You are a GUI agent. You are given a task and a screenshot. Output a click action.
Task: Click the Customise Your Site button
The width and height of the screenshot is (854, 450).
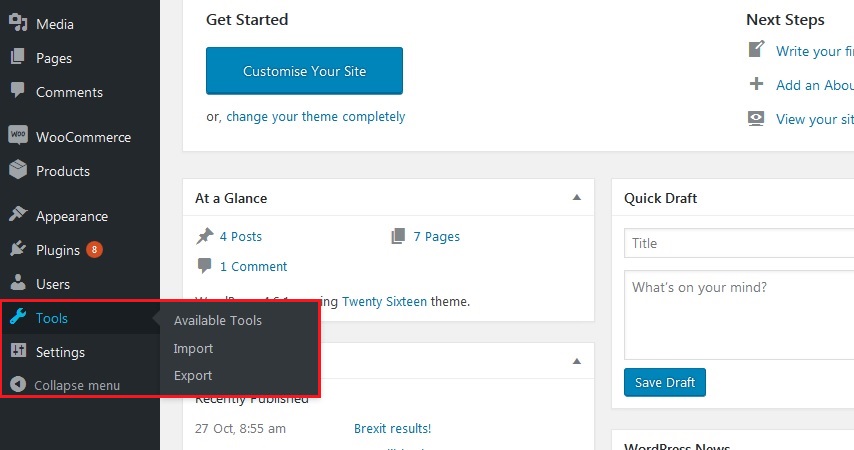pyautogui.click(x=304, y=71)
